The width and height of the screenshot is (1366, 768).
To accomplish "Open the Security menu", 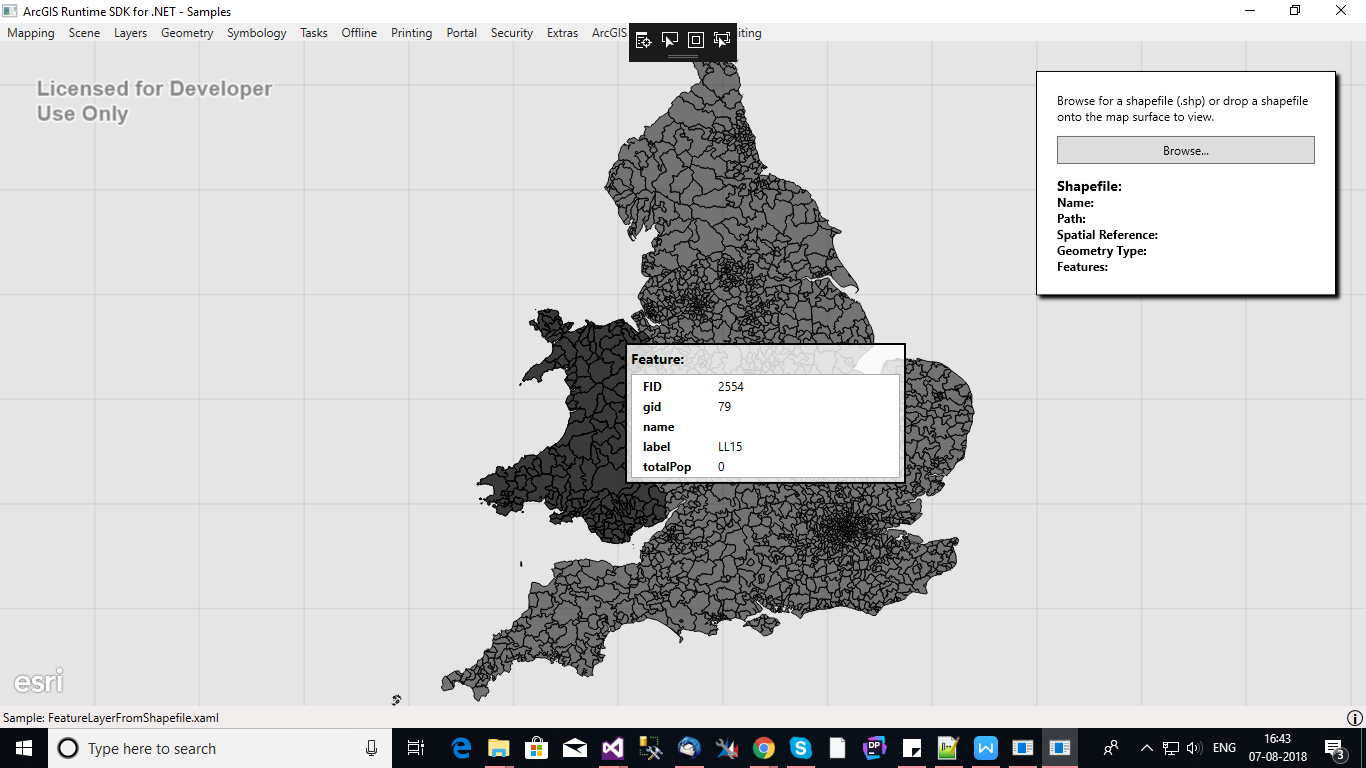I will coord(512,33).
